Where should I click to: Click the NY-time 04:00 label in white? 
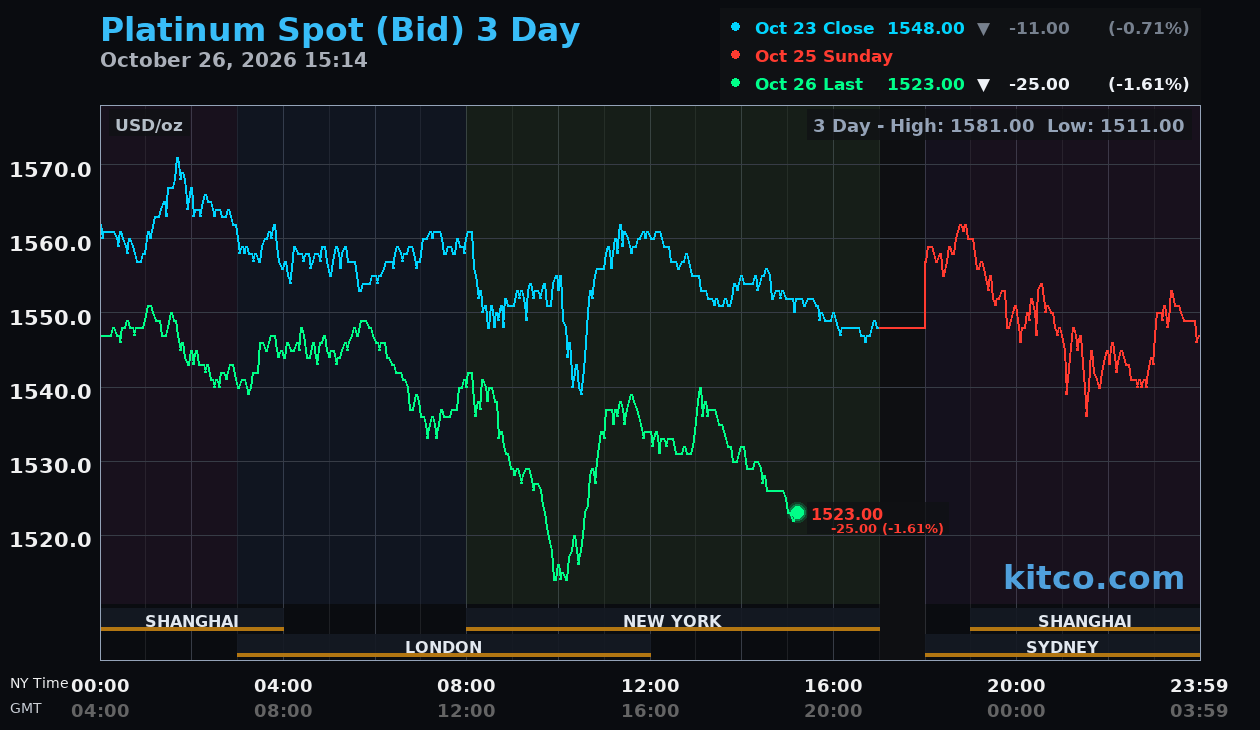click(283, 686)
